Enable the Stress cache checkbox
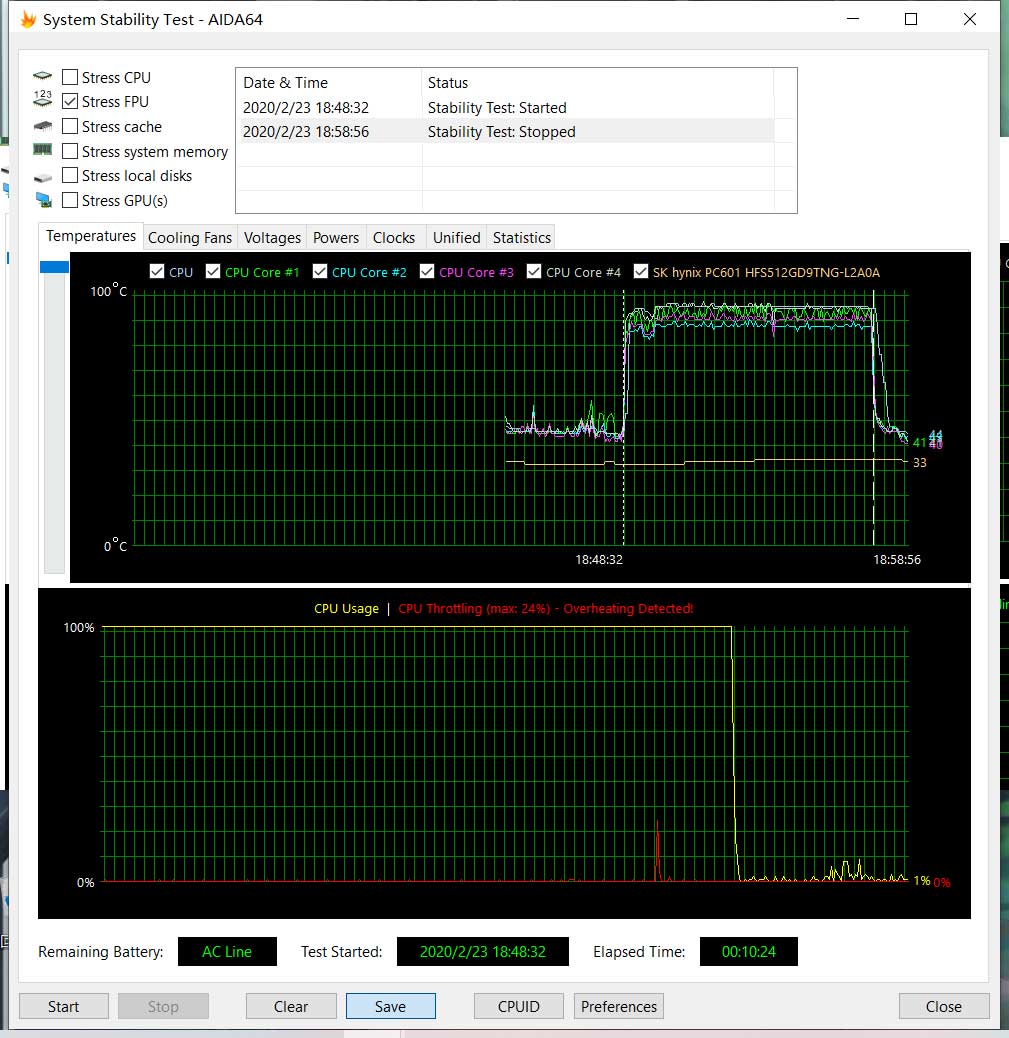The width and height of the screenshot is (1009, 1038). 70,126
